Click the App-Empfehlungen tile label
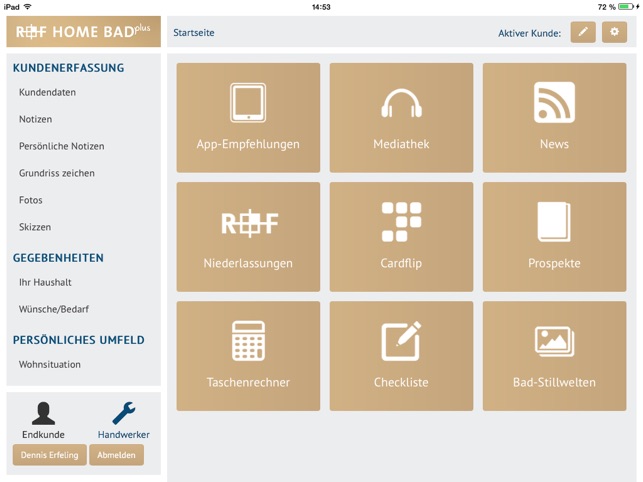Viewport: 643px width, 482px height. click(x=248, y=144)
